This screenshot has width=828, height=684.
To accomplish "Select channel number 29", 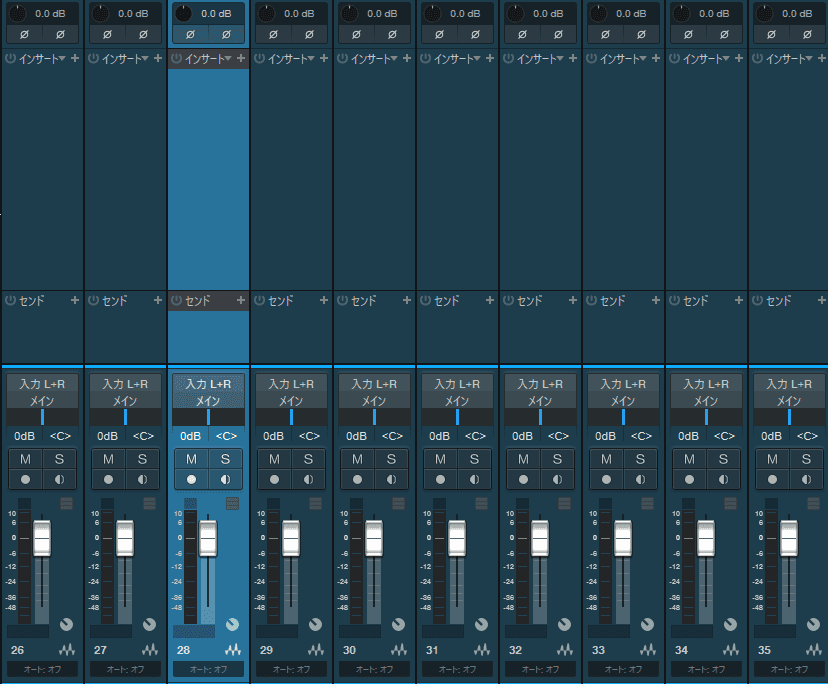I will pos(266,650).
